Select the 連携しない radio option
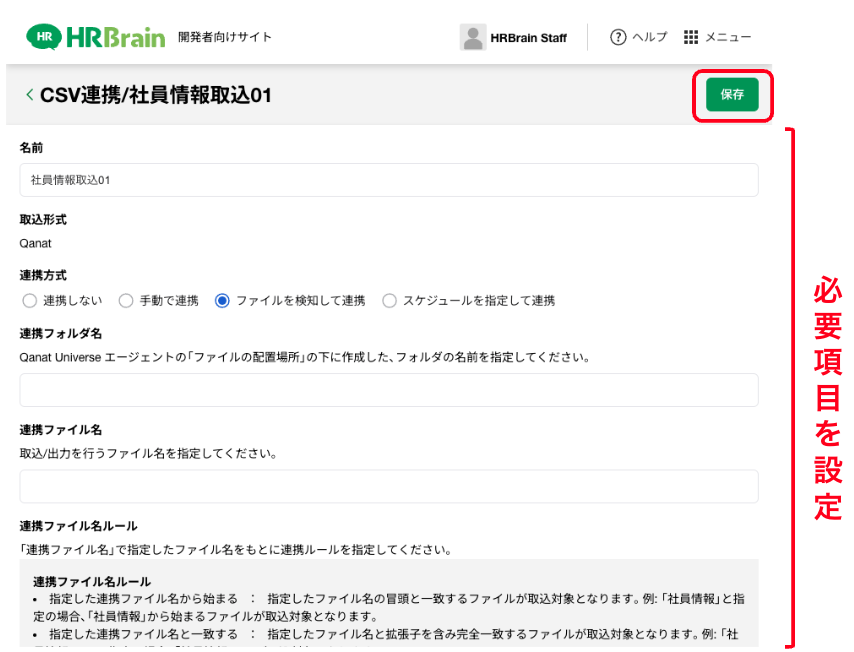Image resolution: width=854 pixels, height=652 pixels. (x=29, y=300)
